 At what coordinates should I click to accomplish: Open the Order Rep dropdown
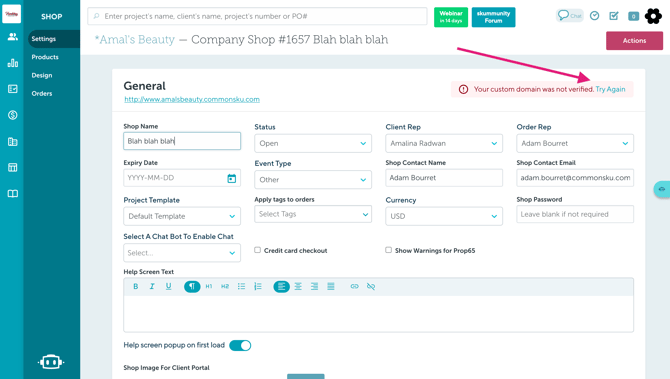(x=575, y=144)
